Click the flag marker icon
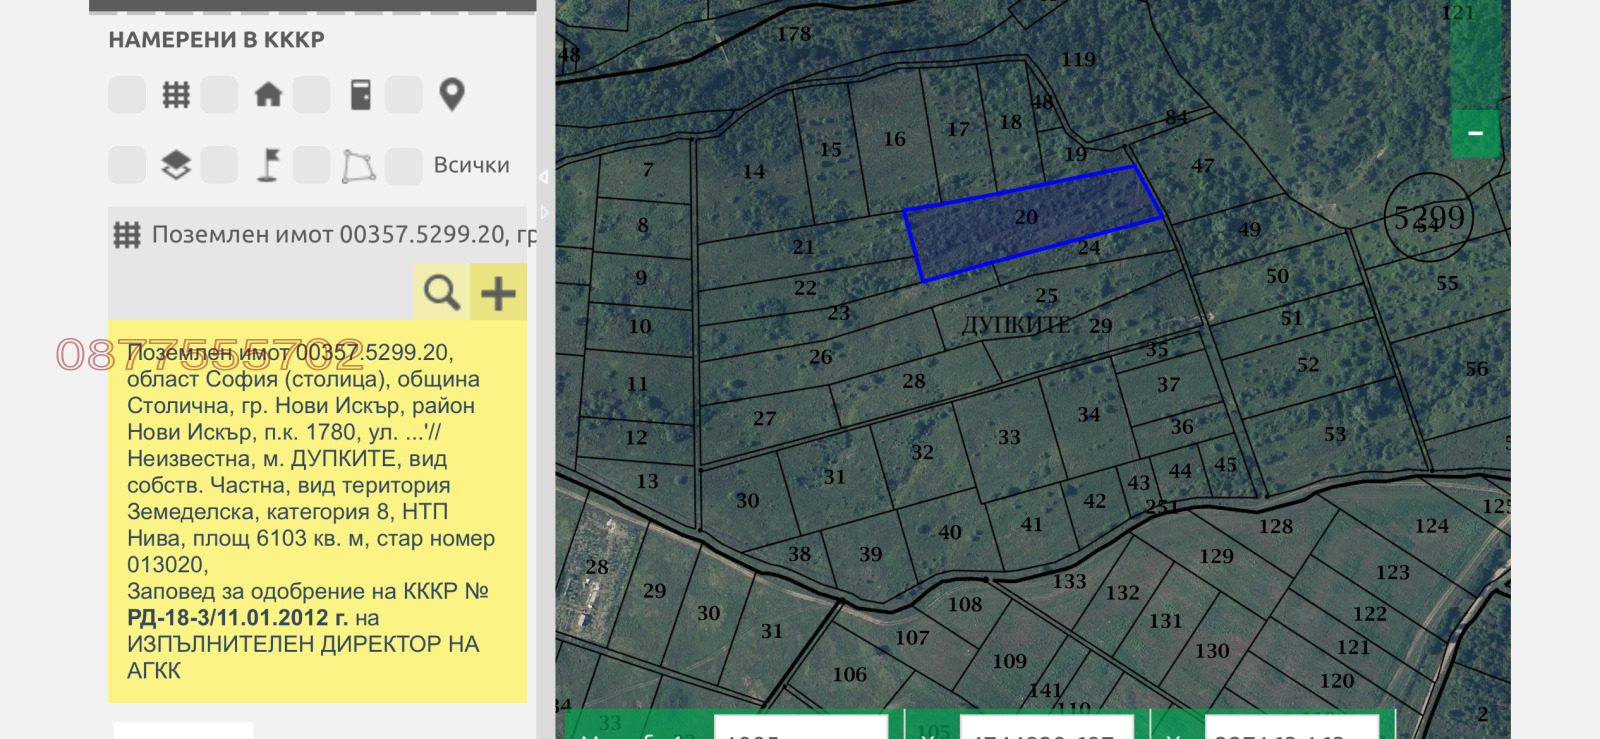Image resolution: width=1600 pixels, height=739 pixels. pos(268,165)
